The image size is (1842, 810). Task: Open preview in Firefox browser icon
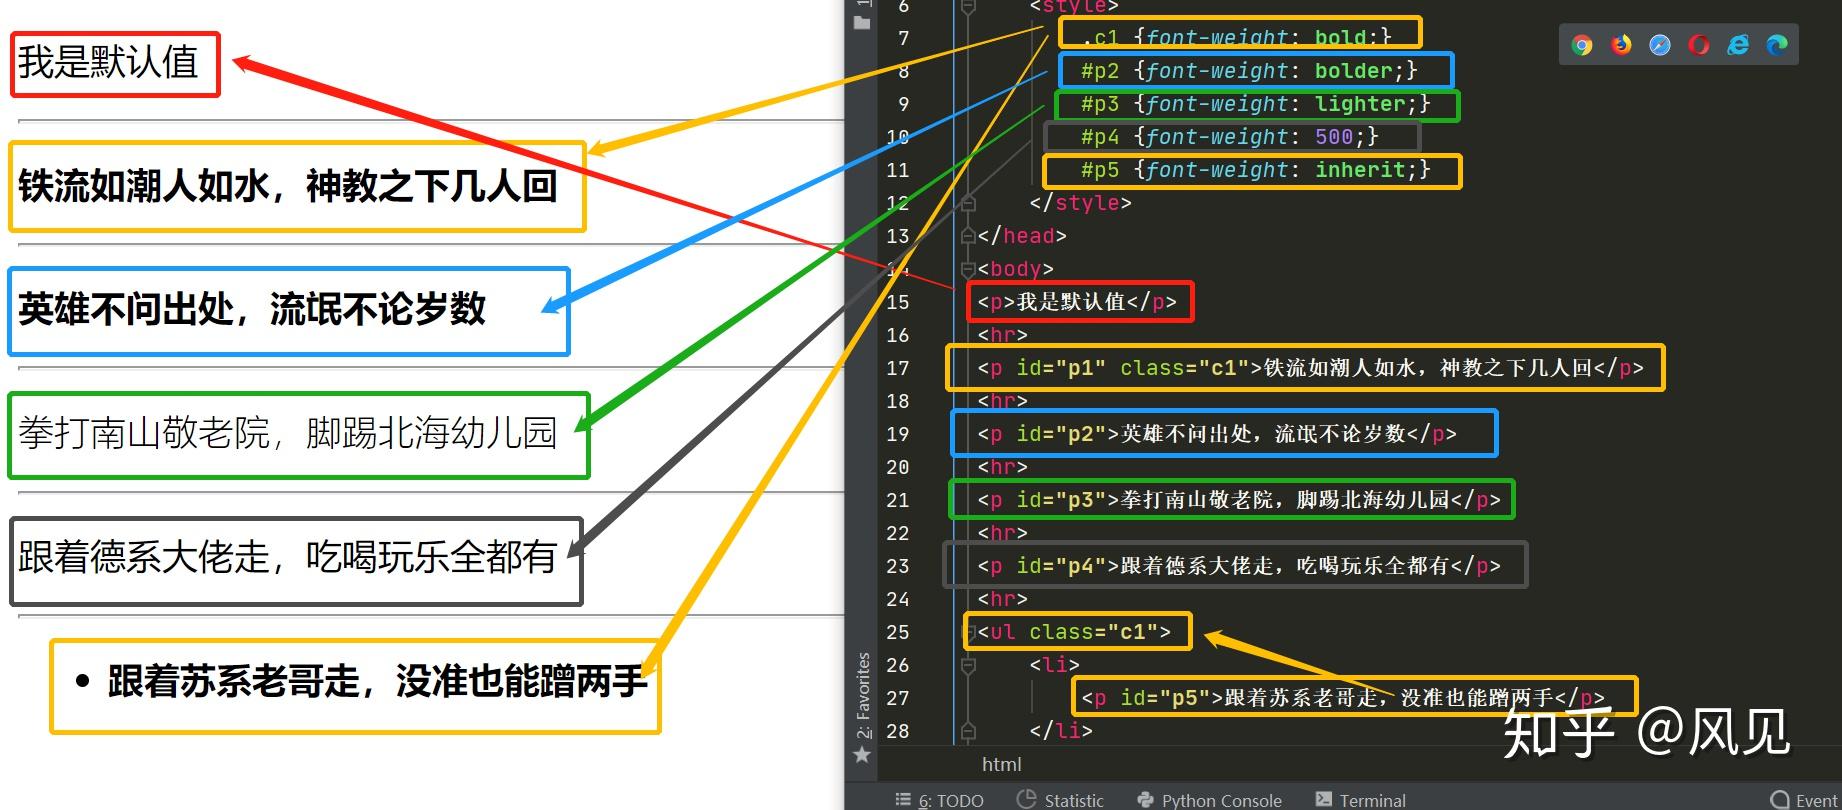[x=1621, y=45]
